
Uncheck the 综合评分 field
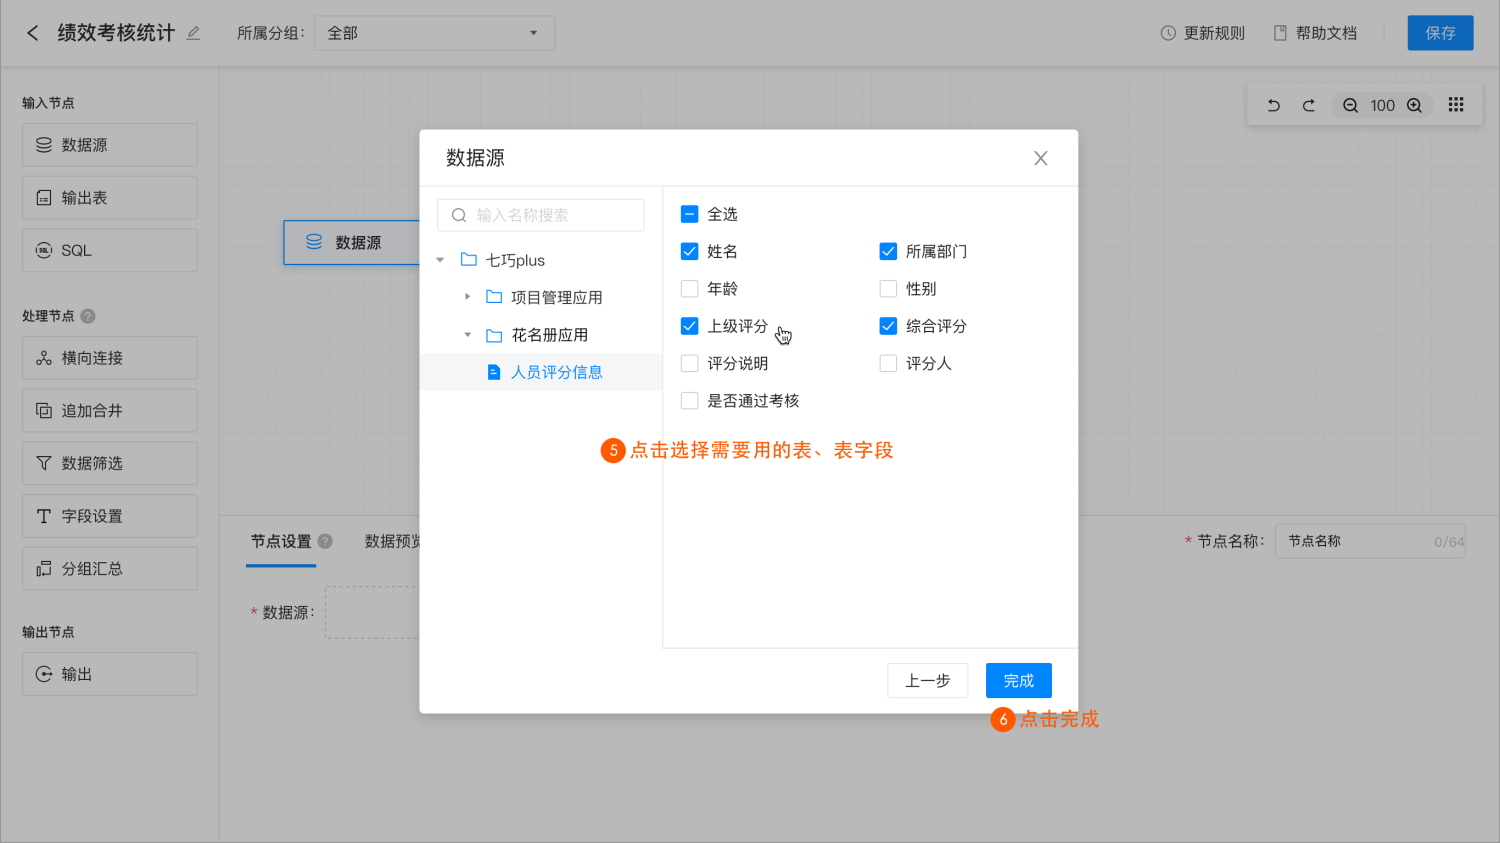(888, 326)
